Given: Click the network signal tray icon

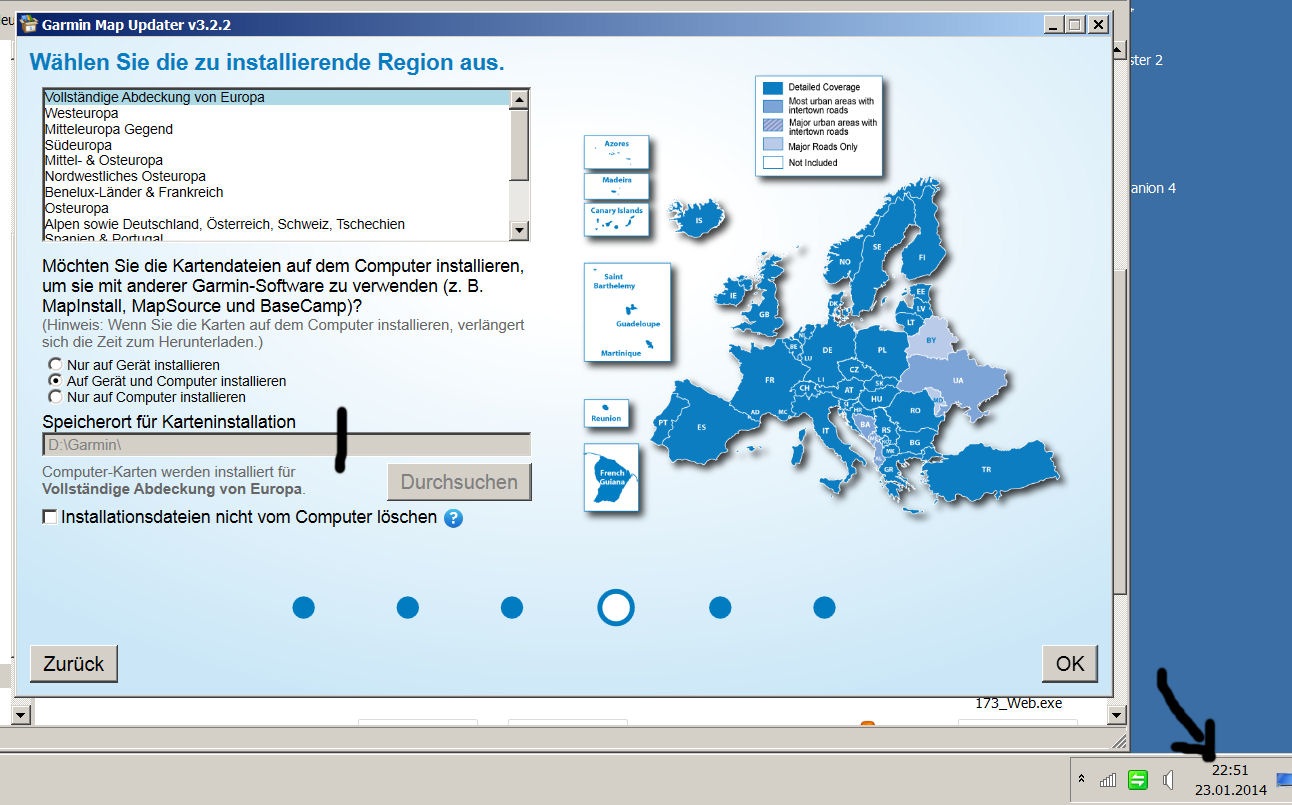Looking at the screenshot, I should point(1108,779).
